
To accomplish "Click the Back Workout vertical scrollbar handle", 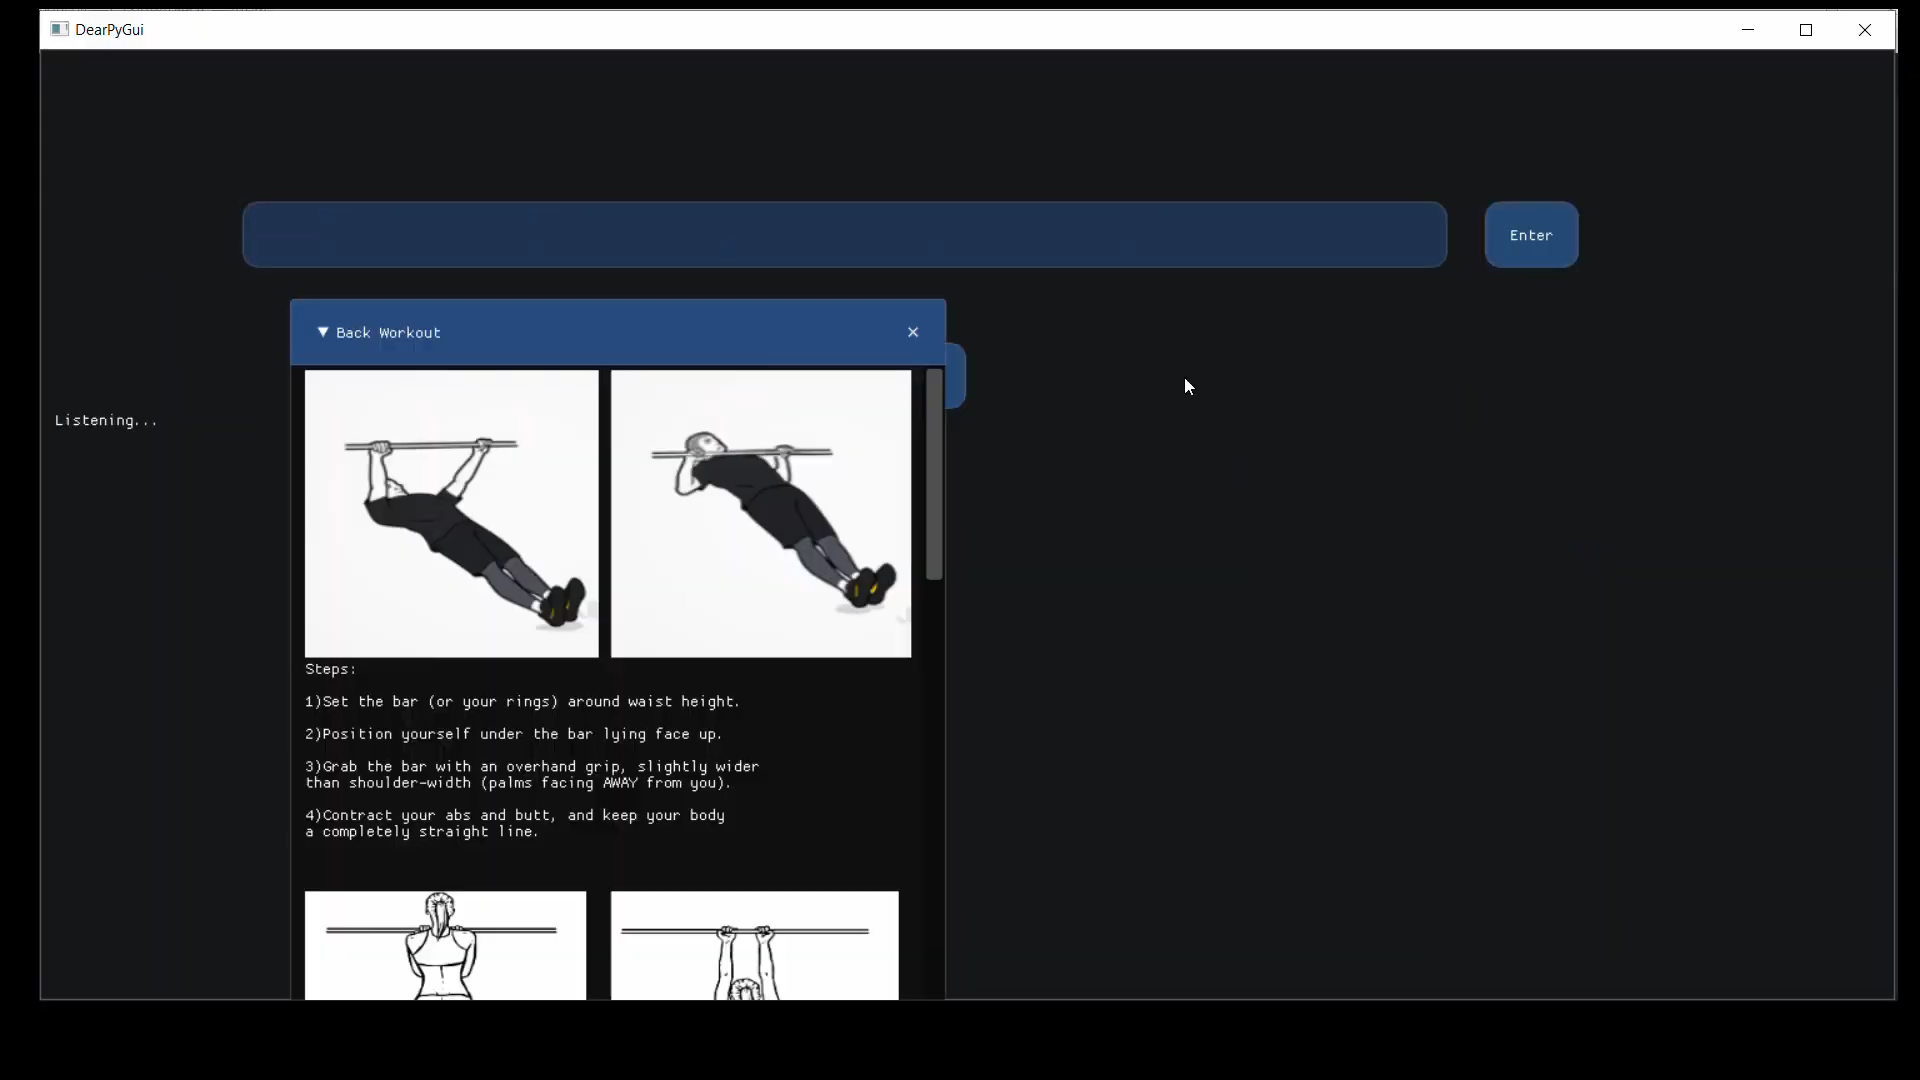I will tap(934, 475).
